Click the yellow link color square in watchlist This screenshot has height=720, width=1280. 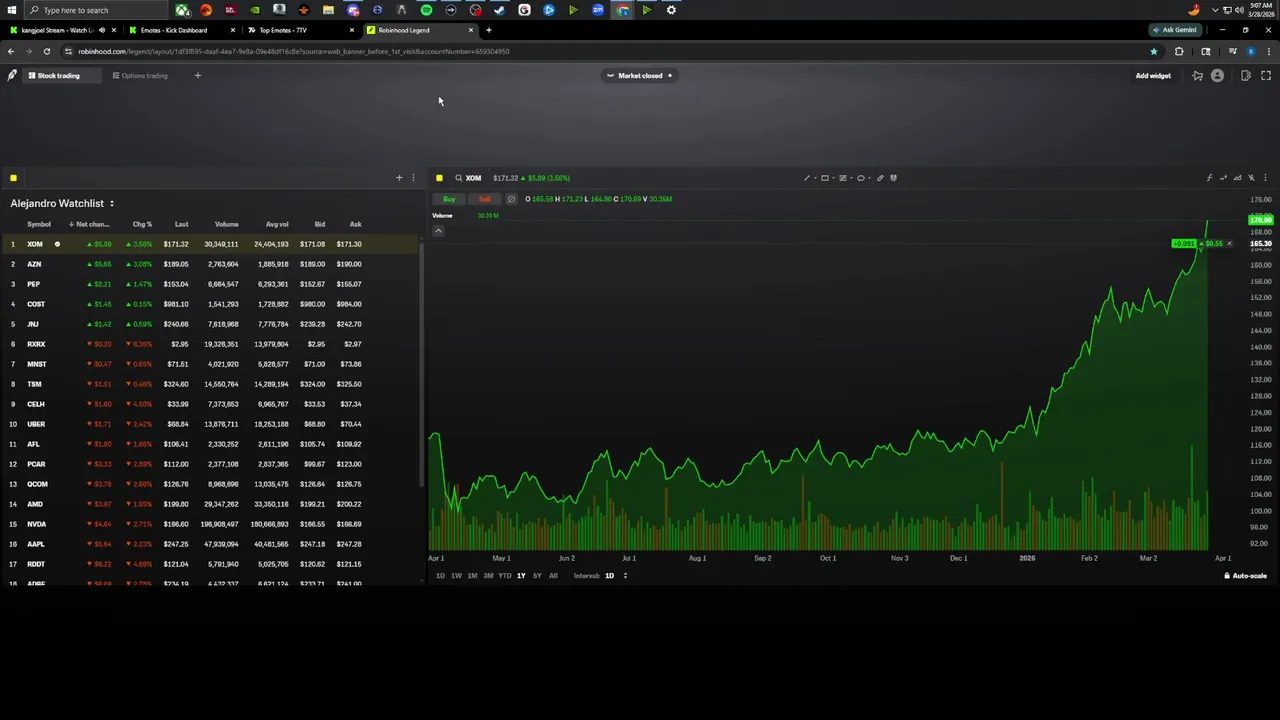coord(13,178)
